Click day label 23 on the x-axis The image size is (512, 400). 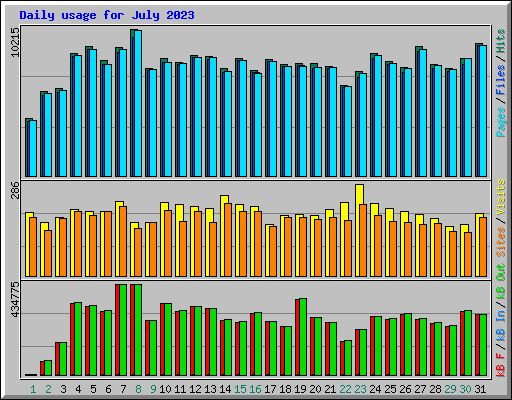[360, 389]
